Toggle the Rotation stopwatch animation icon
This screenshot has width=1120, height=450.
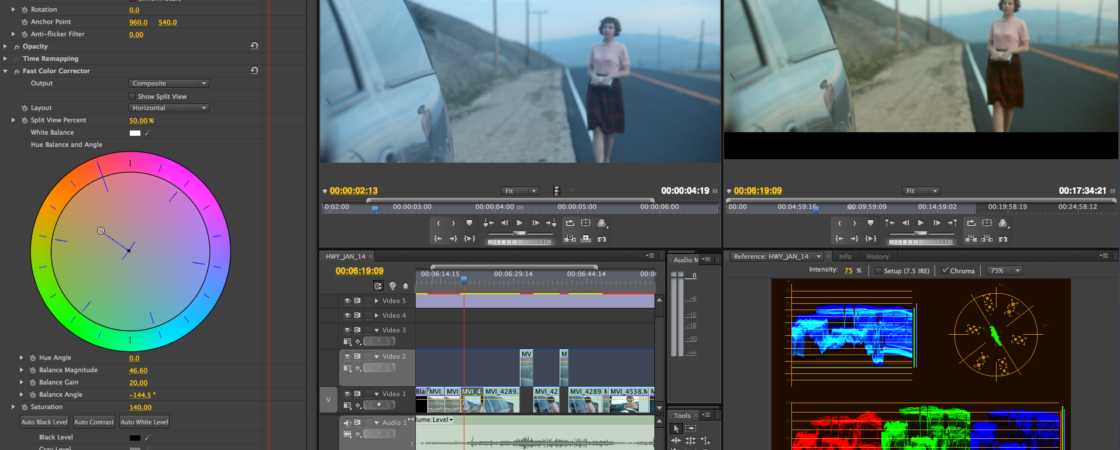click(24, 10)
